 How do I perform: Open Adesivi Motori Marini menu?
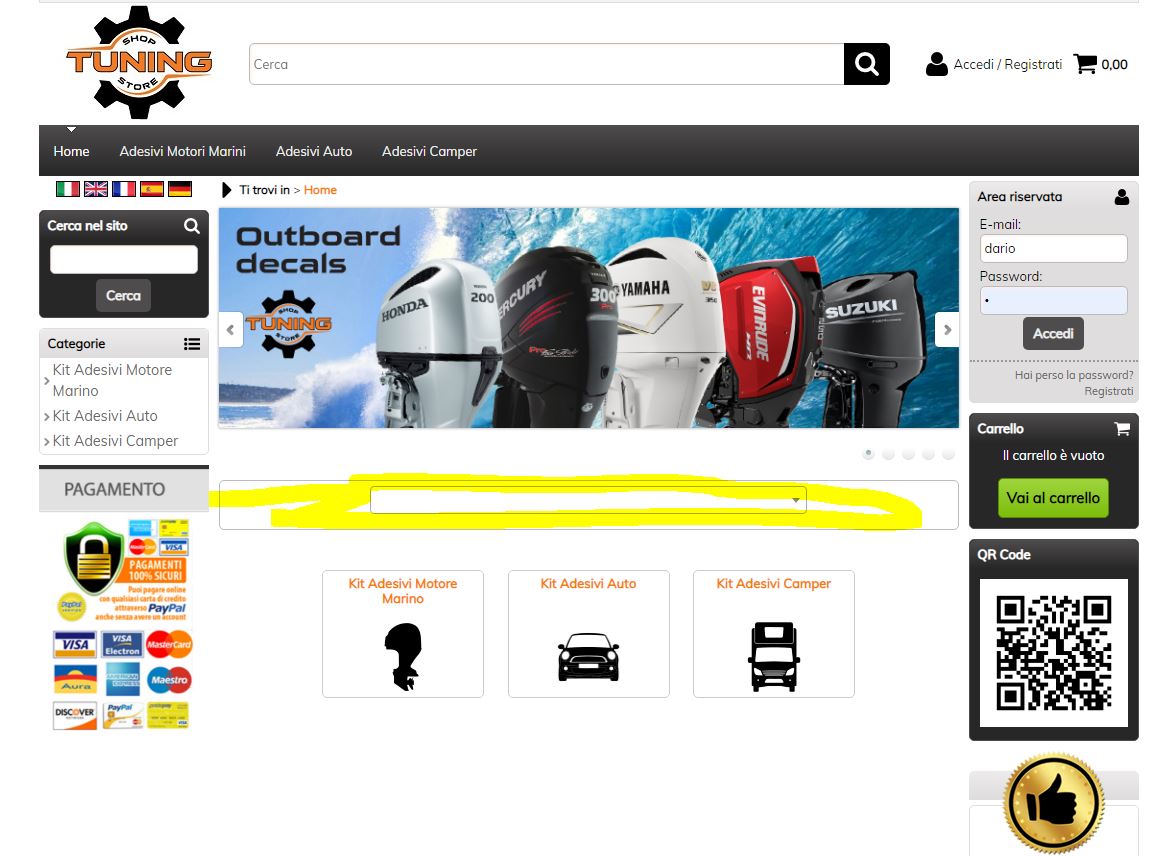coord(183,151)
